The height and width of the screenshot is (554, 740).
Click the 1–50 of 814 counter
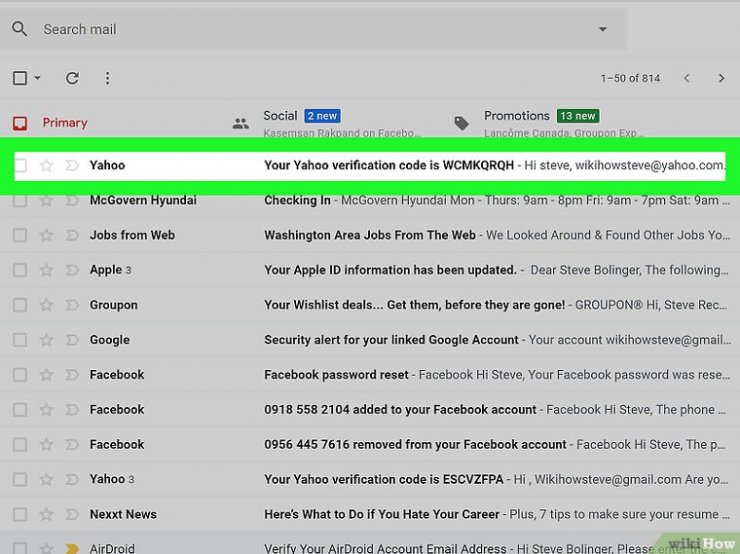coord(630,78)
